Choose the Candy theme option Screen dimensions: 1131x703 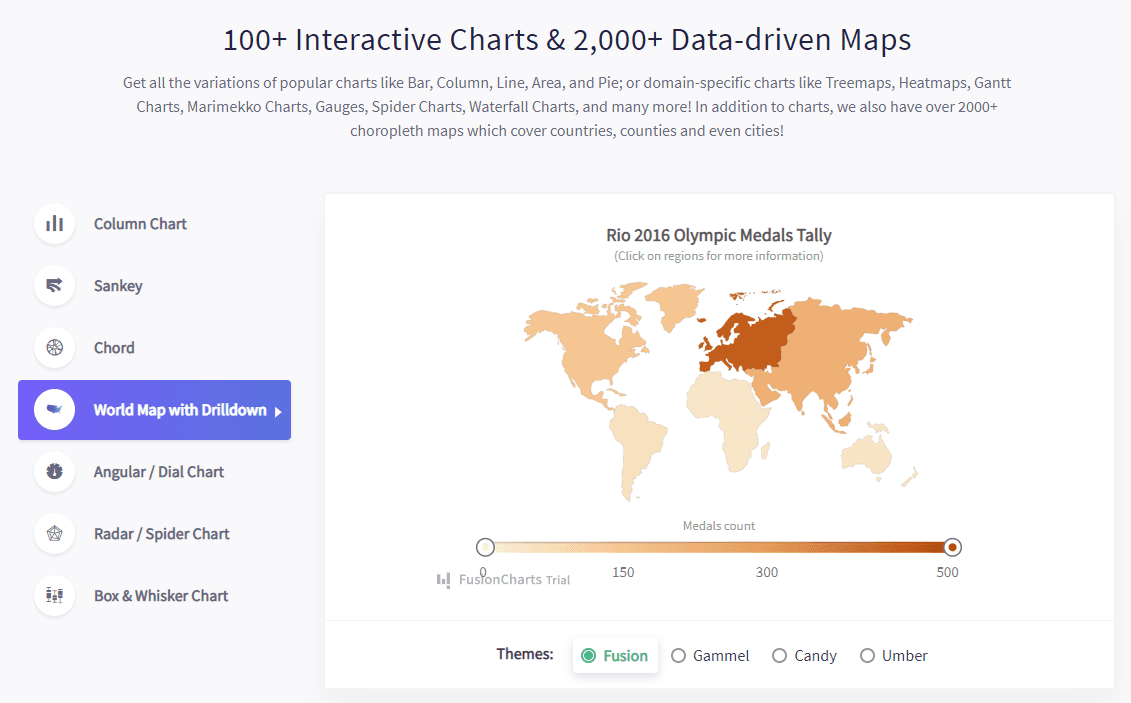point(780,656)
